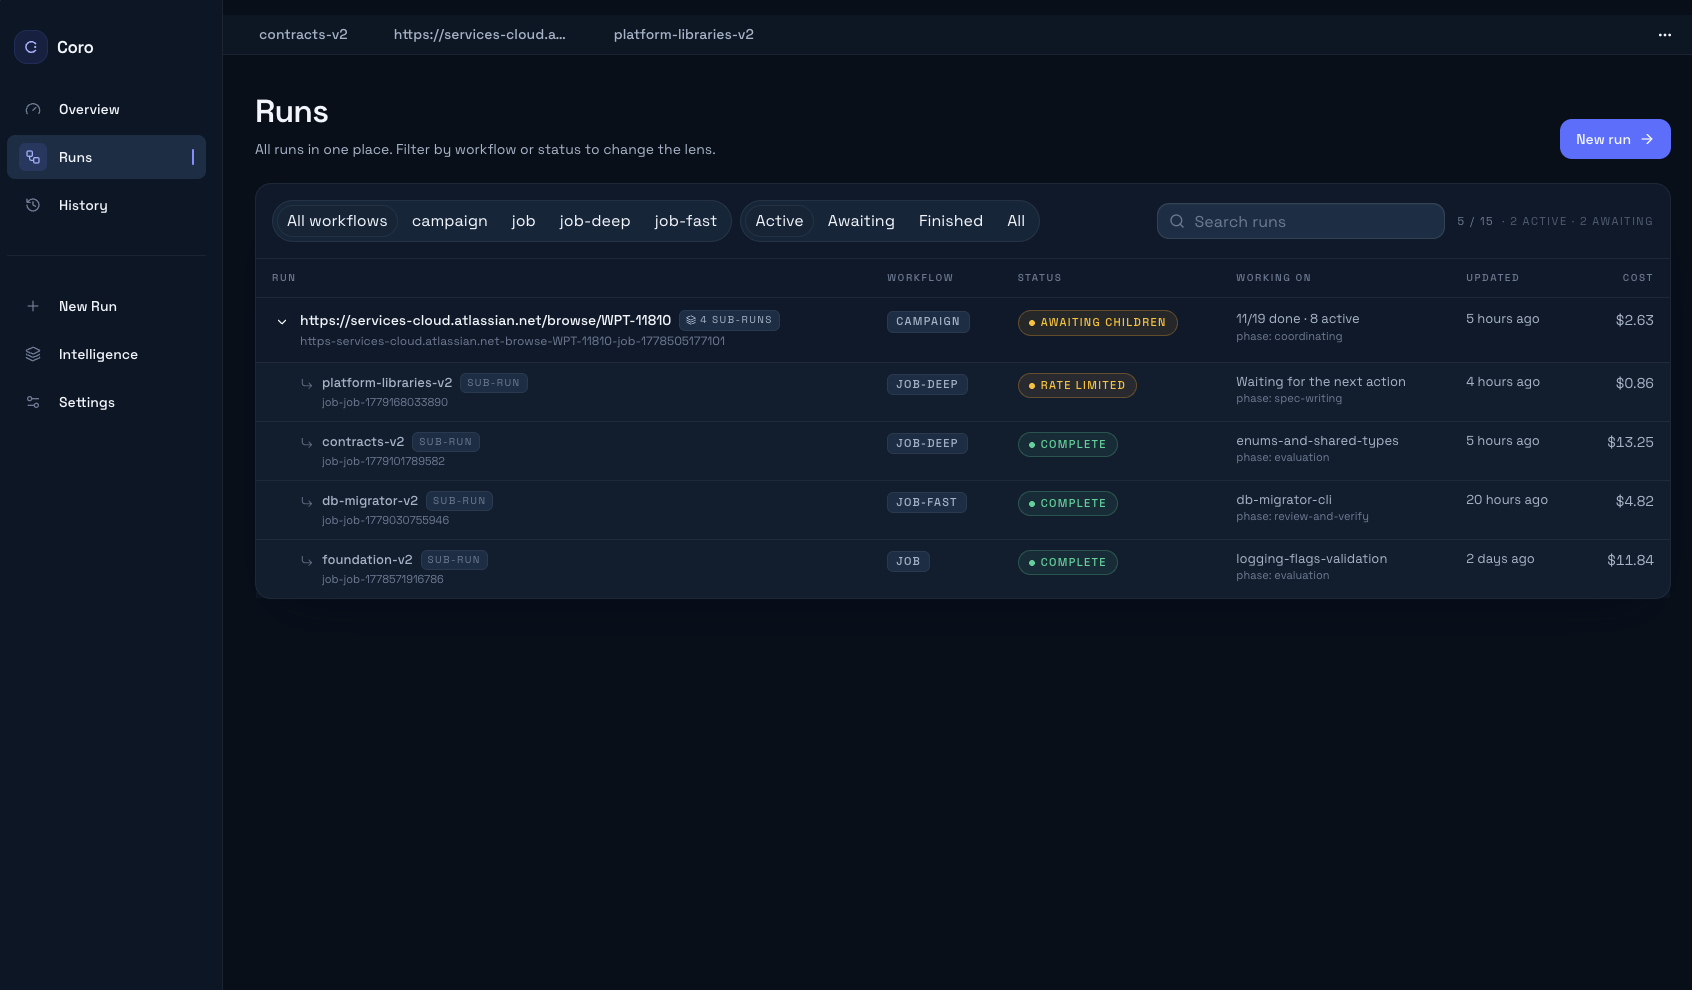Click the New Run plus icon
The width and height of the screenshot is (1692, 990).
(33, 306)
